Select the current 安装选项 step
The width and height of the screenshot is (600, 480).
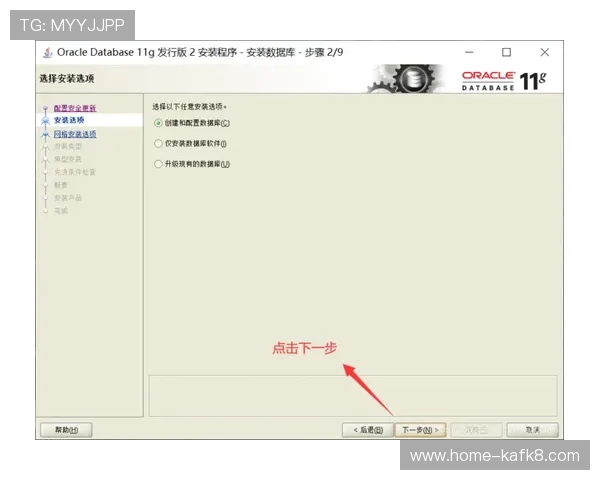click(x=69, y=120)
